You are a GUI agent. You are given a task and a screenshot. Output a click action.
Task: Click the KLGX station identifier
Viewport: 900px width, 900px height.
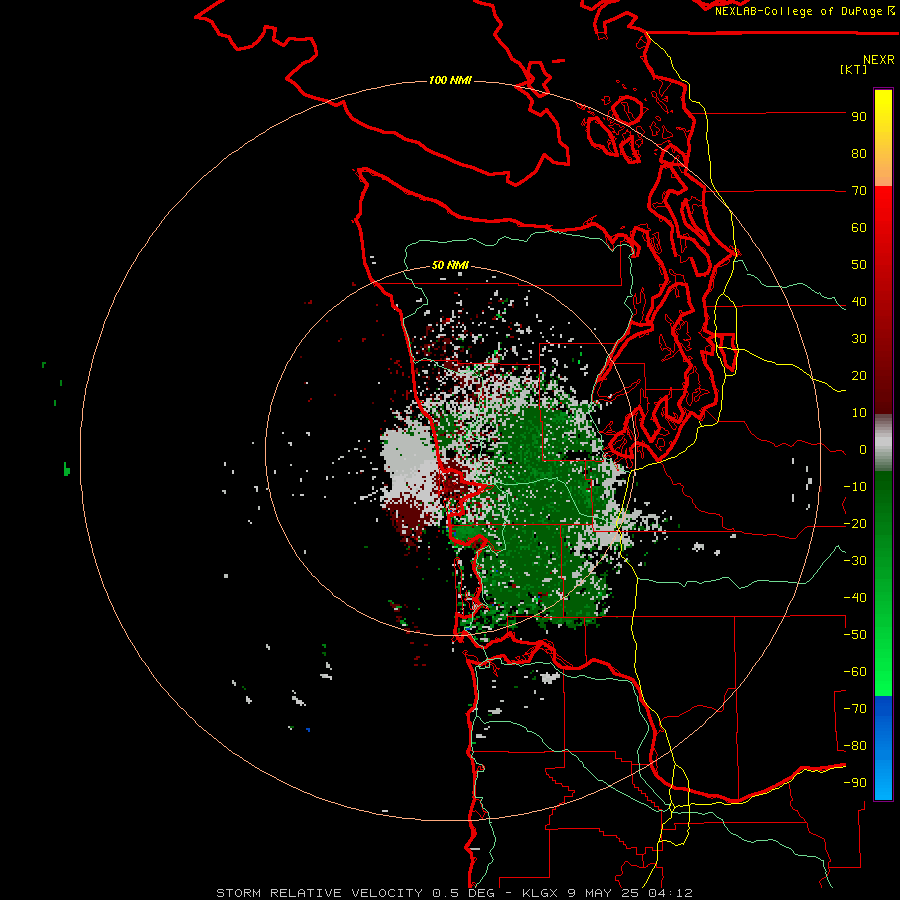coord(540,893)
